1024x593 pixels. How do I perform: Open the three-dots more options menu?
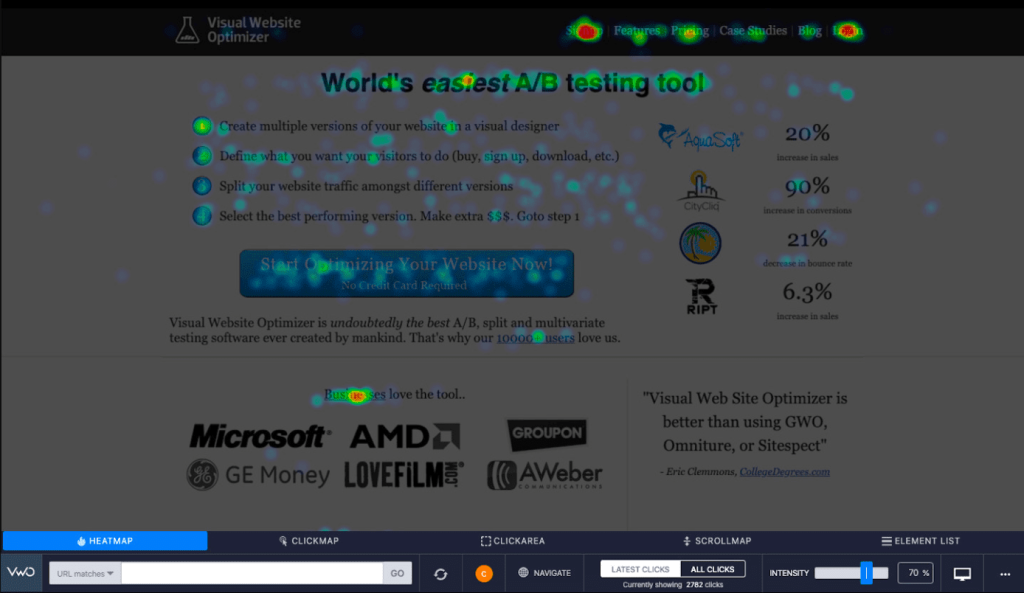1005,574
